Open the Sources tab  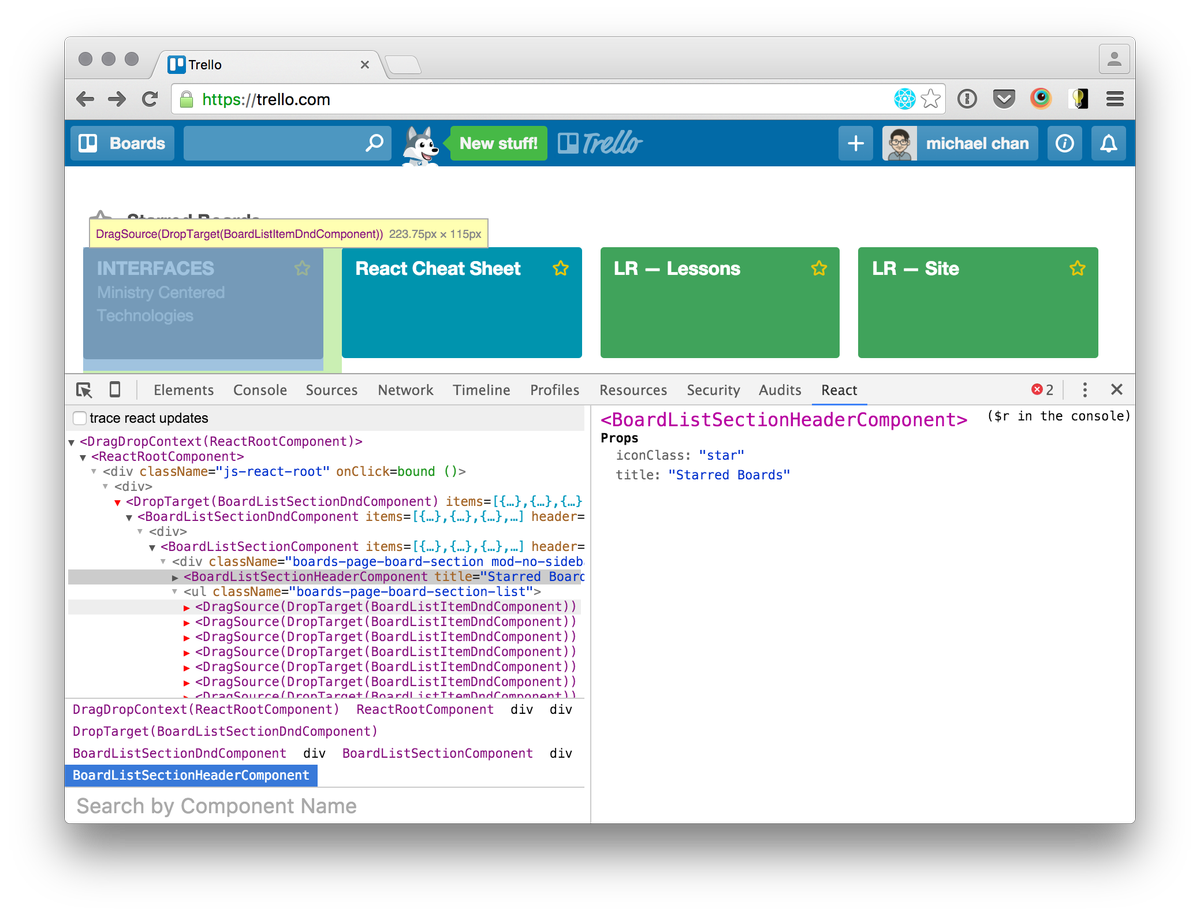coord(332,390)
